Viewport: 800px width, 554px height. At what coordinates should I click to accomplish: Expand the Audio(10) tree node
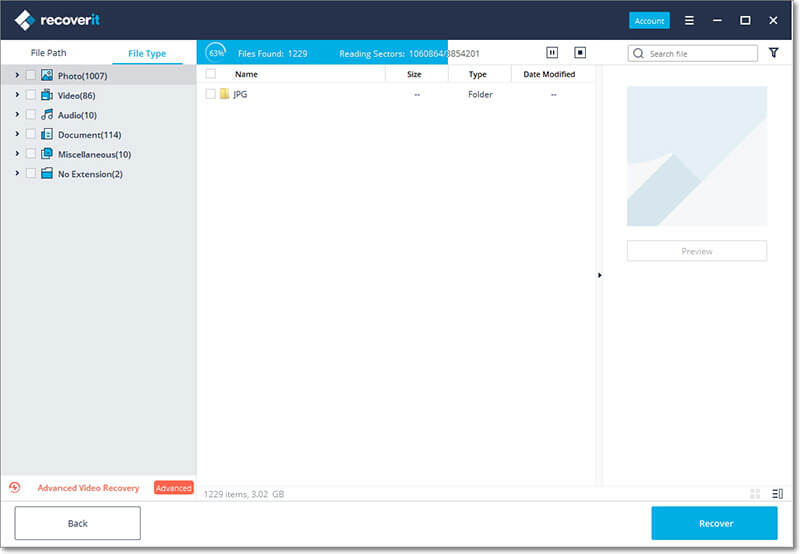click(x=17, y=114)
